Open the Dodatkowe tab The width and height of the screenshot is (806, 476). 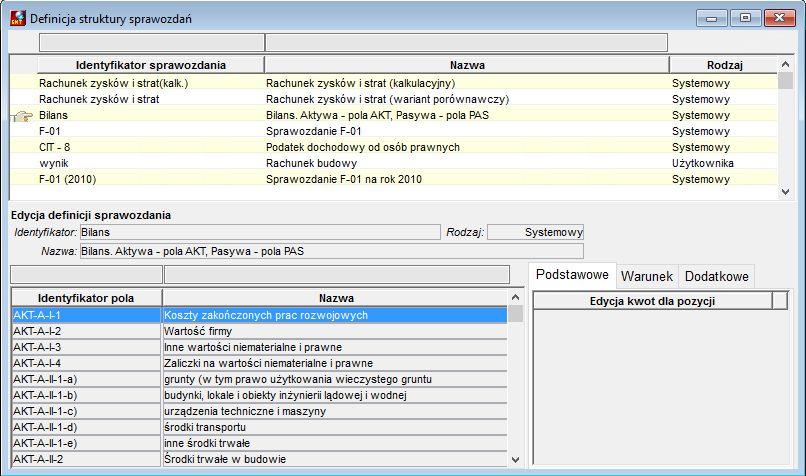click(717, 276)
